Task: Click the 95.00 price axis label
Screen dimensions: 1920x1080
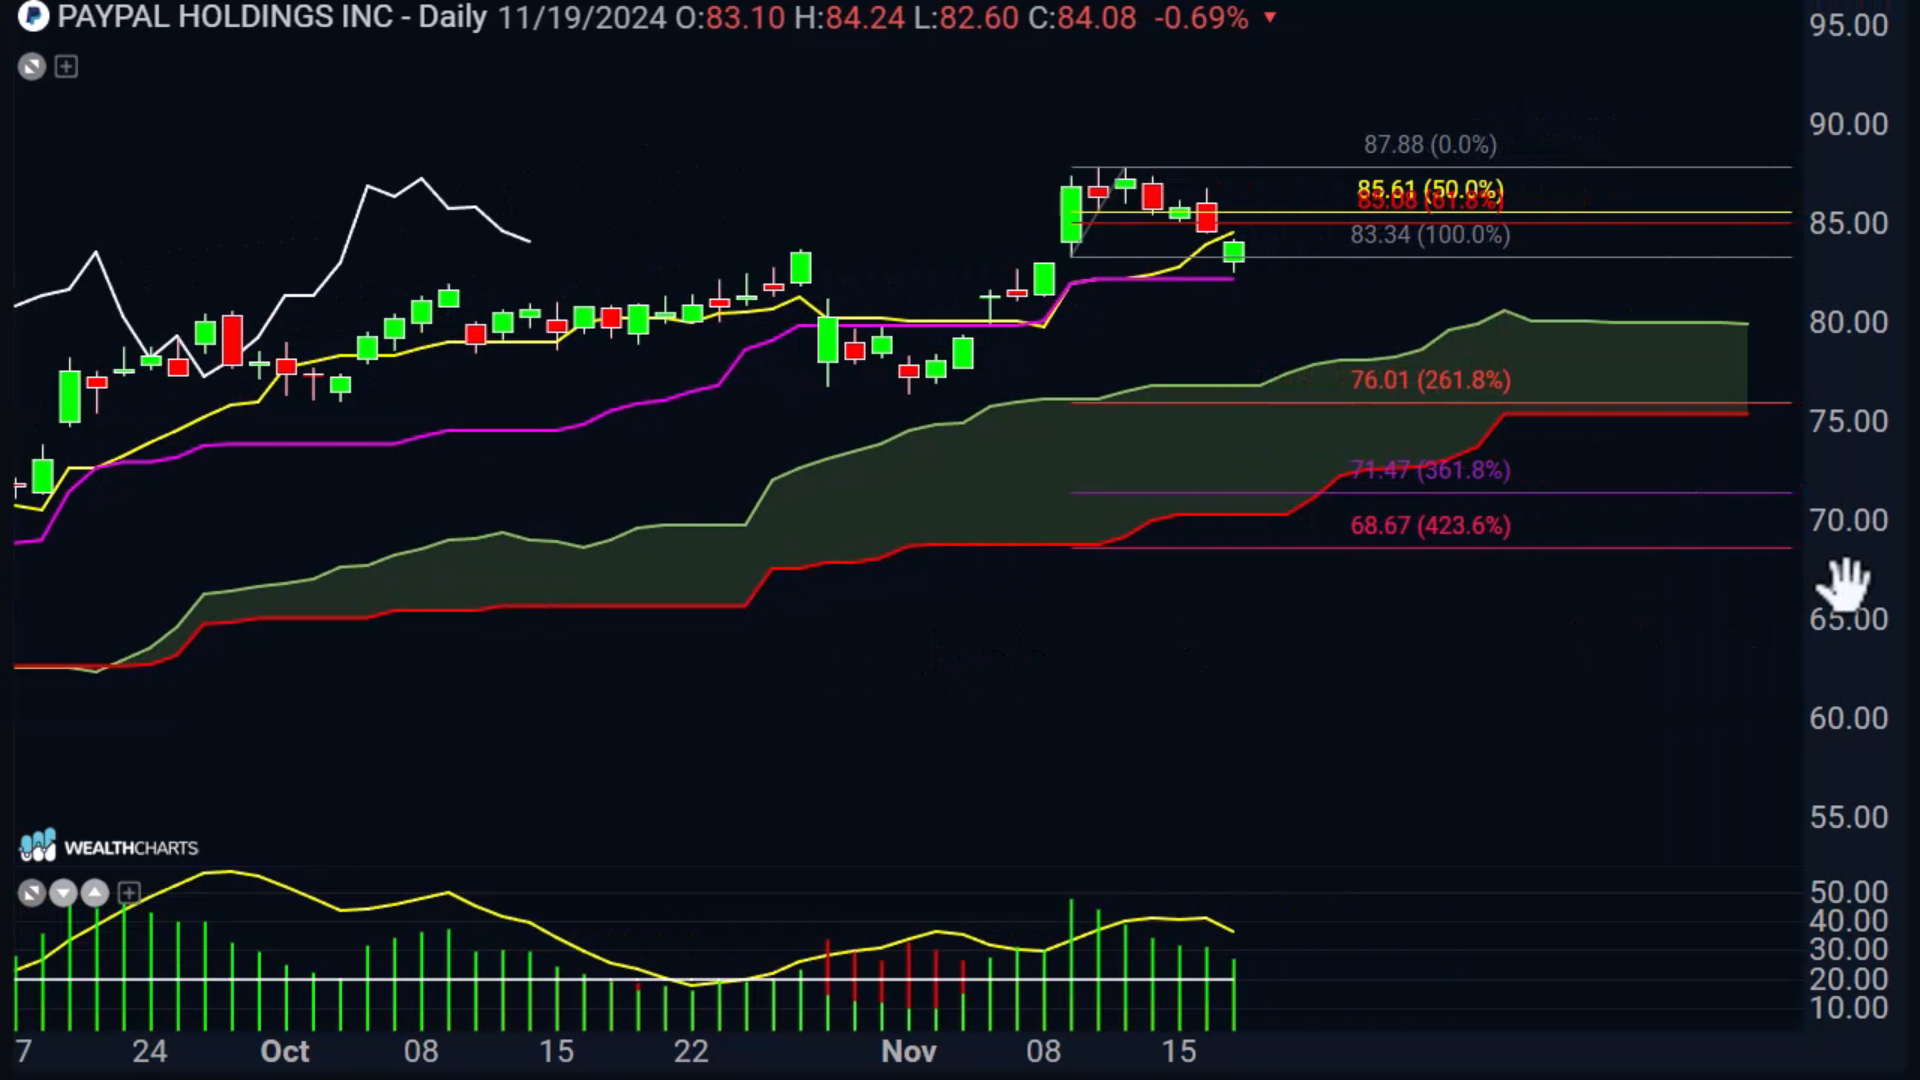Action: 1849,25
